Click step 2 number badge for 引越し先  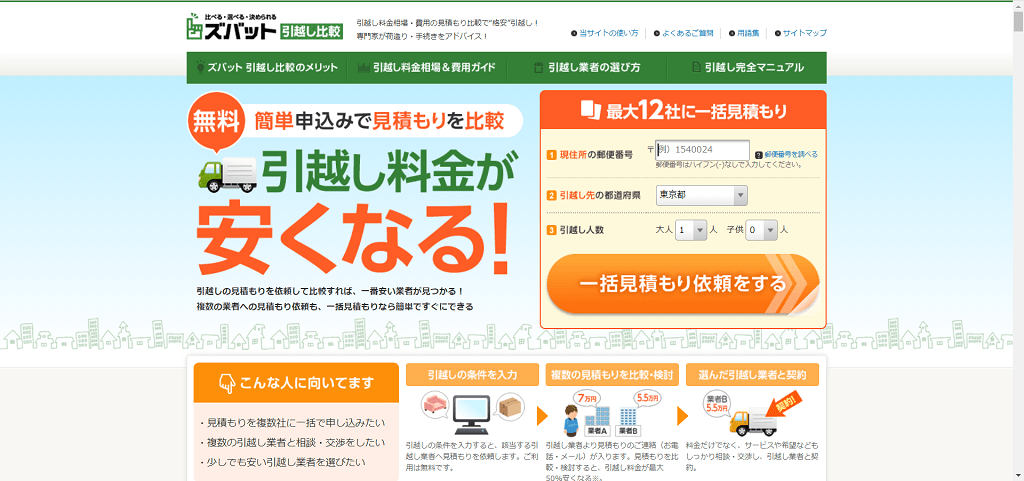tap(551, 195)
